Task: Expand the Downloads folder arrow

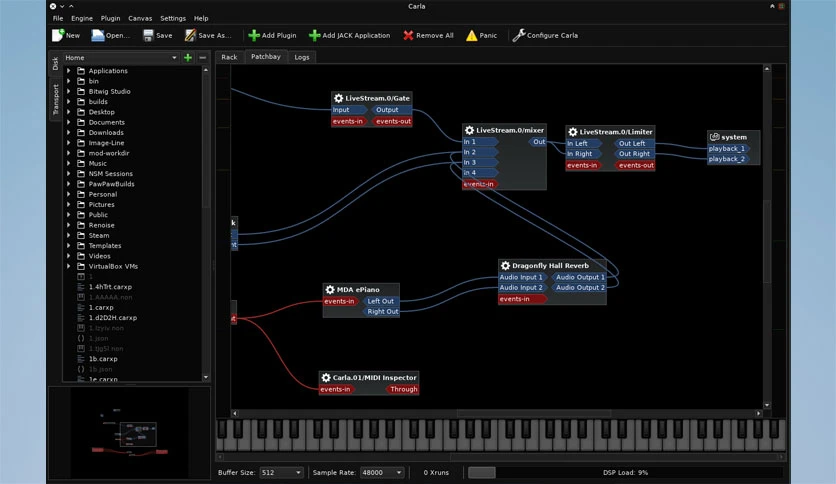Action: click(69, 132)
